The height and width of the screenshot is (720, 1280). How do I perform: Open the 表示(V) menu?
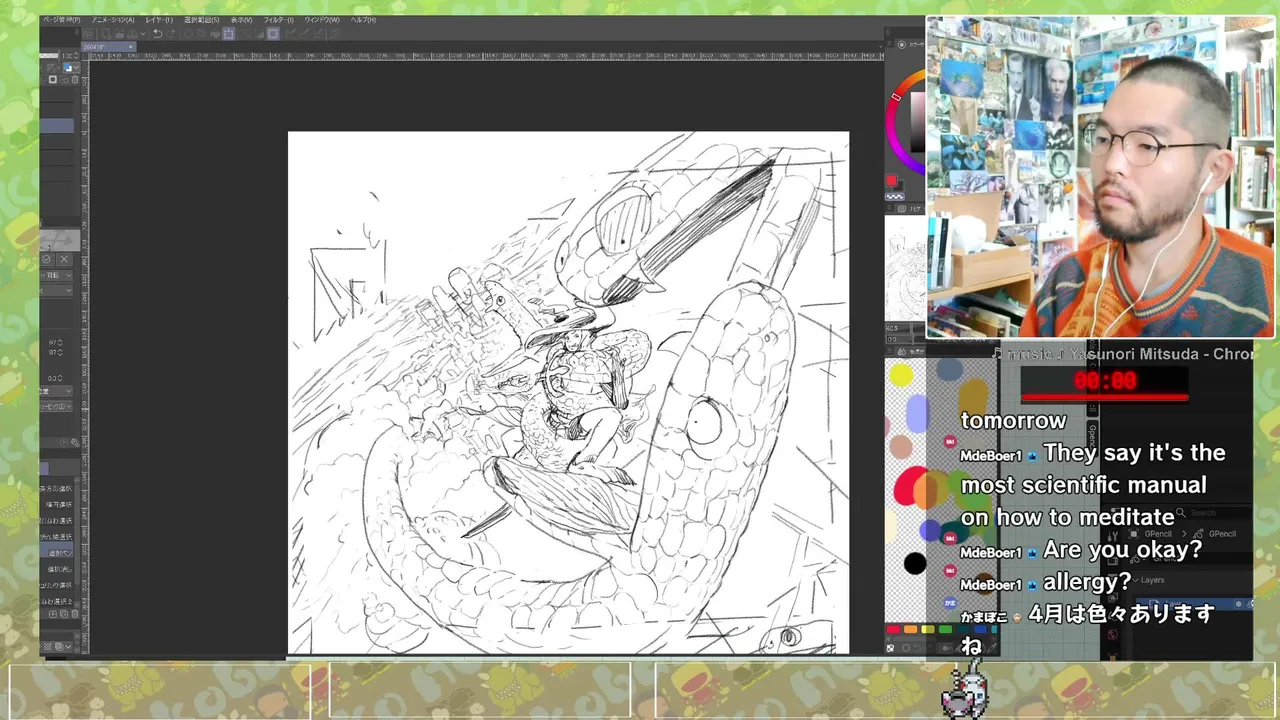(x=241, y=20)
